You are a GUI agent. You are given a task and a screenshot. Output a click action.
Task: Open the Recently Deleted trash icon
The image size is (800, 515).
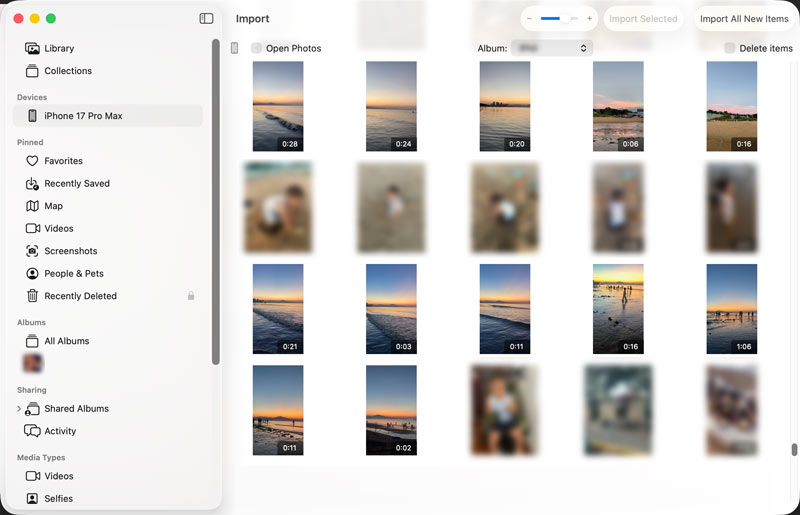pos(32,296)
